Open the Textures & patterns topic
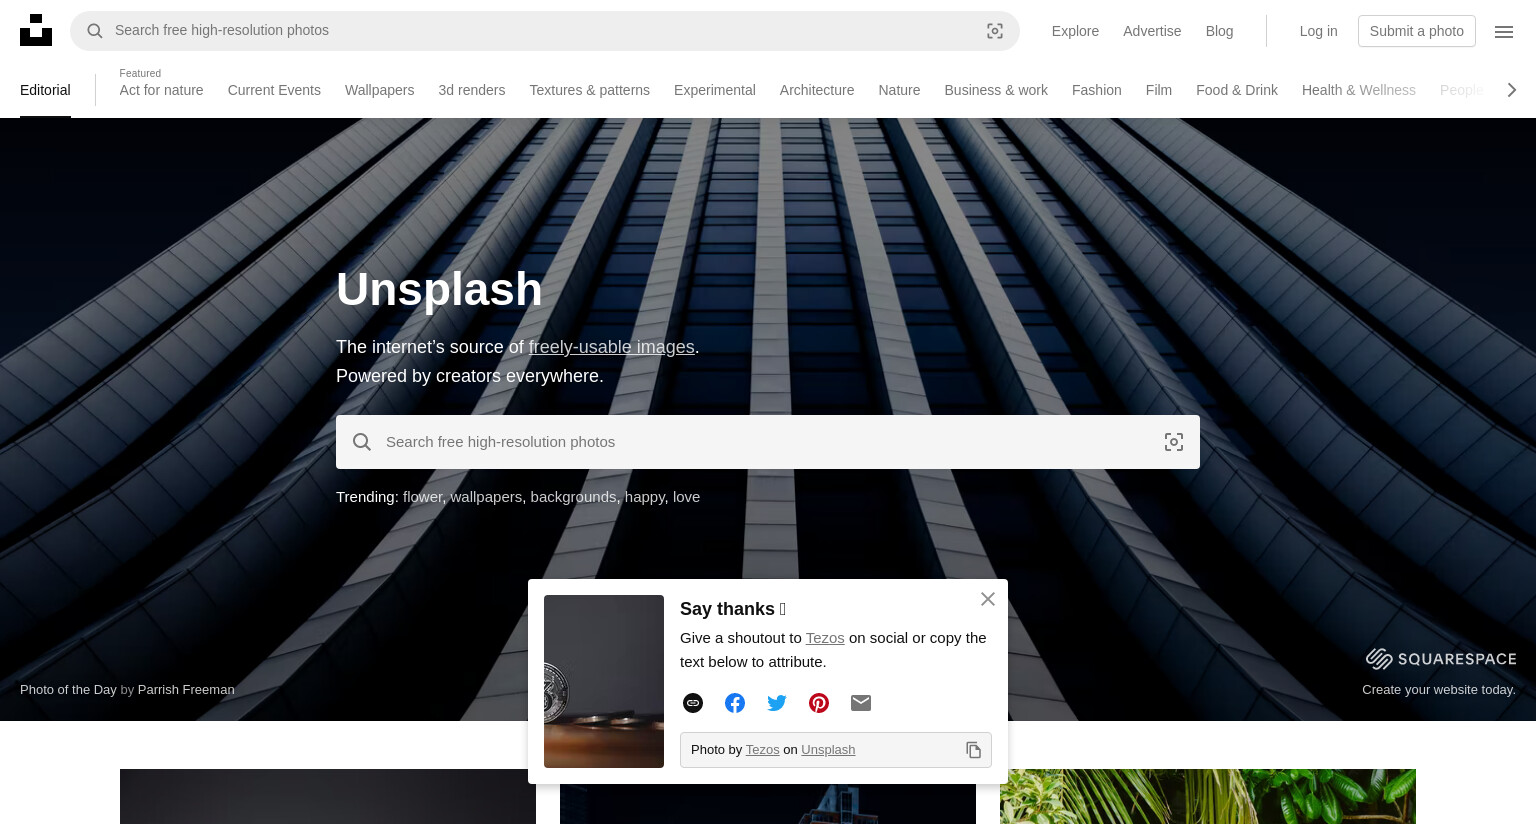This screenshot has height=824, width=1536. [x=589, y=90]
